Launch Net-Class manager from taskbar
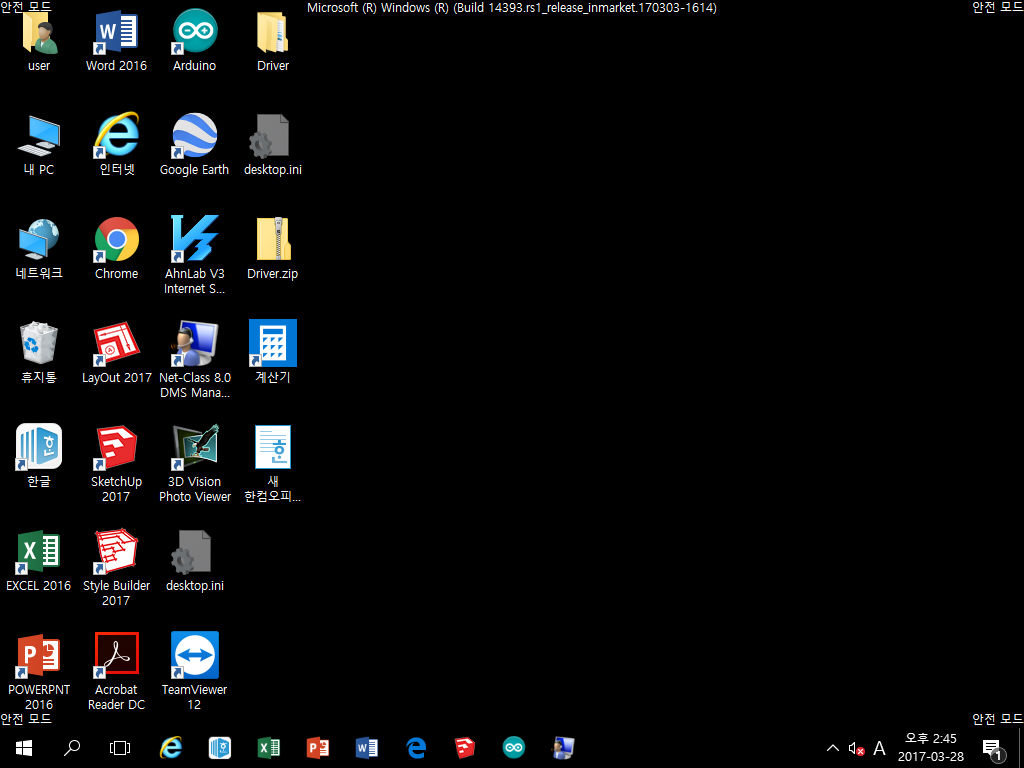1024x768 pixels. (563, 748)
